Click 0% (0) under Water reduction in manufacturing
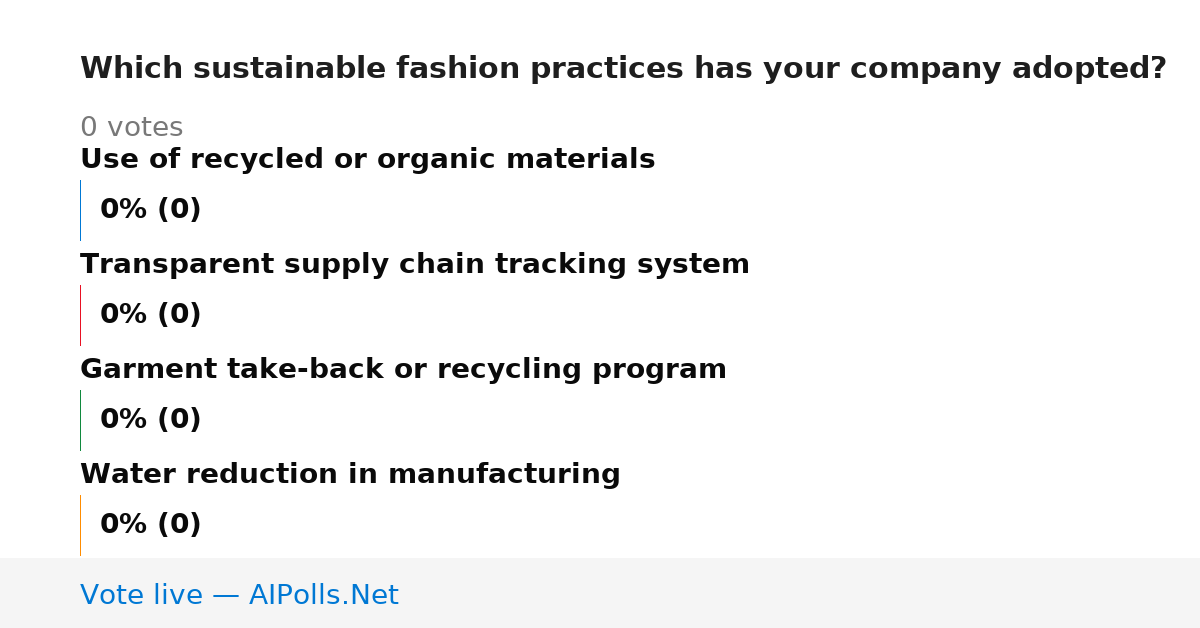This screenshot has height=628, width=1200. [x=150, y=525]
